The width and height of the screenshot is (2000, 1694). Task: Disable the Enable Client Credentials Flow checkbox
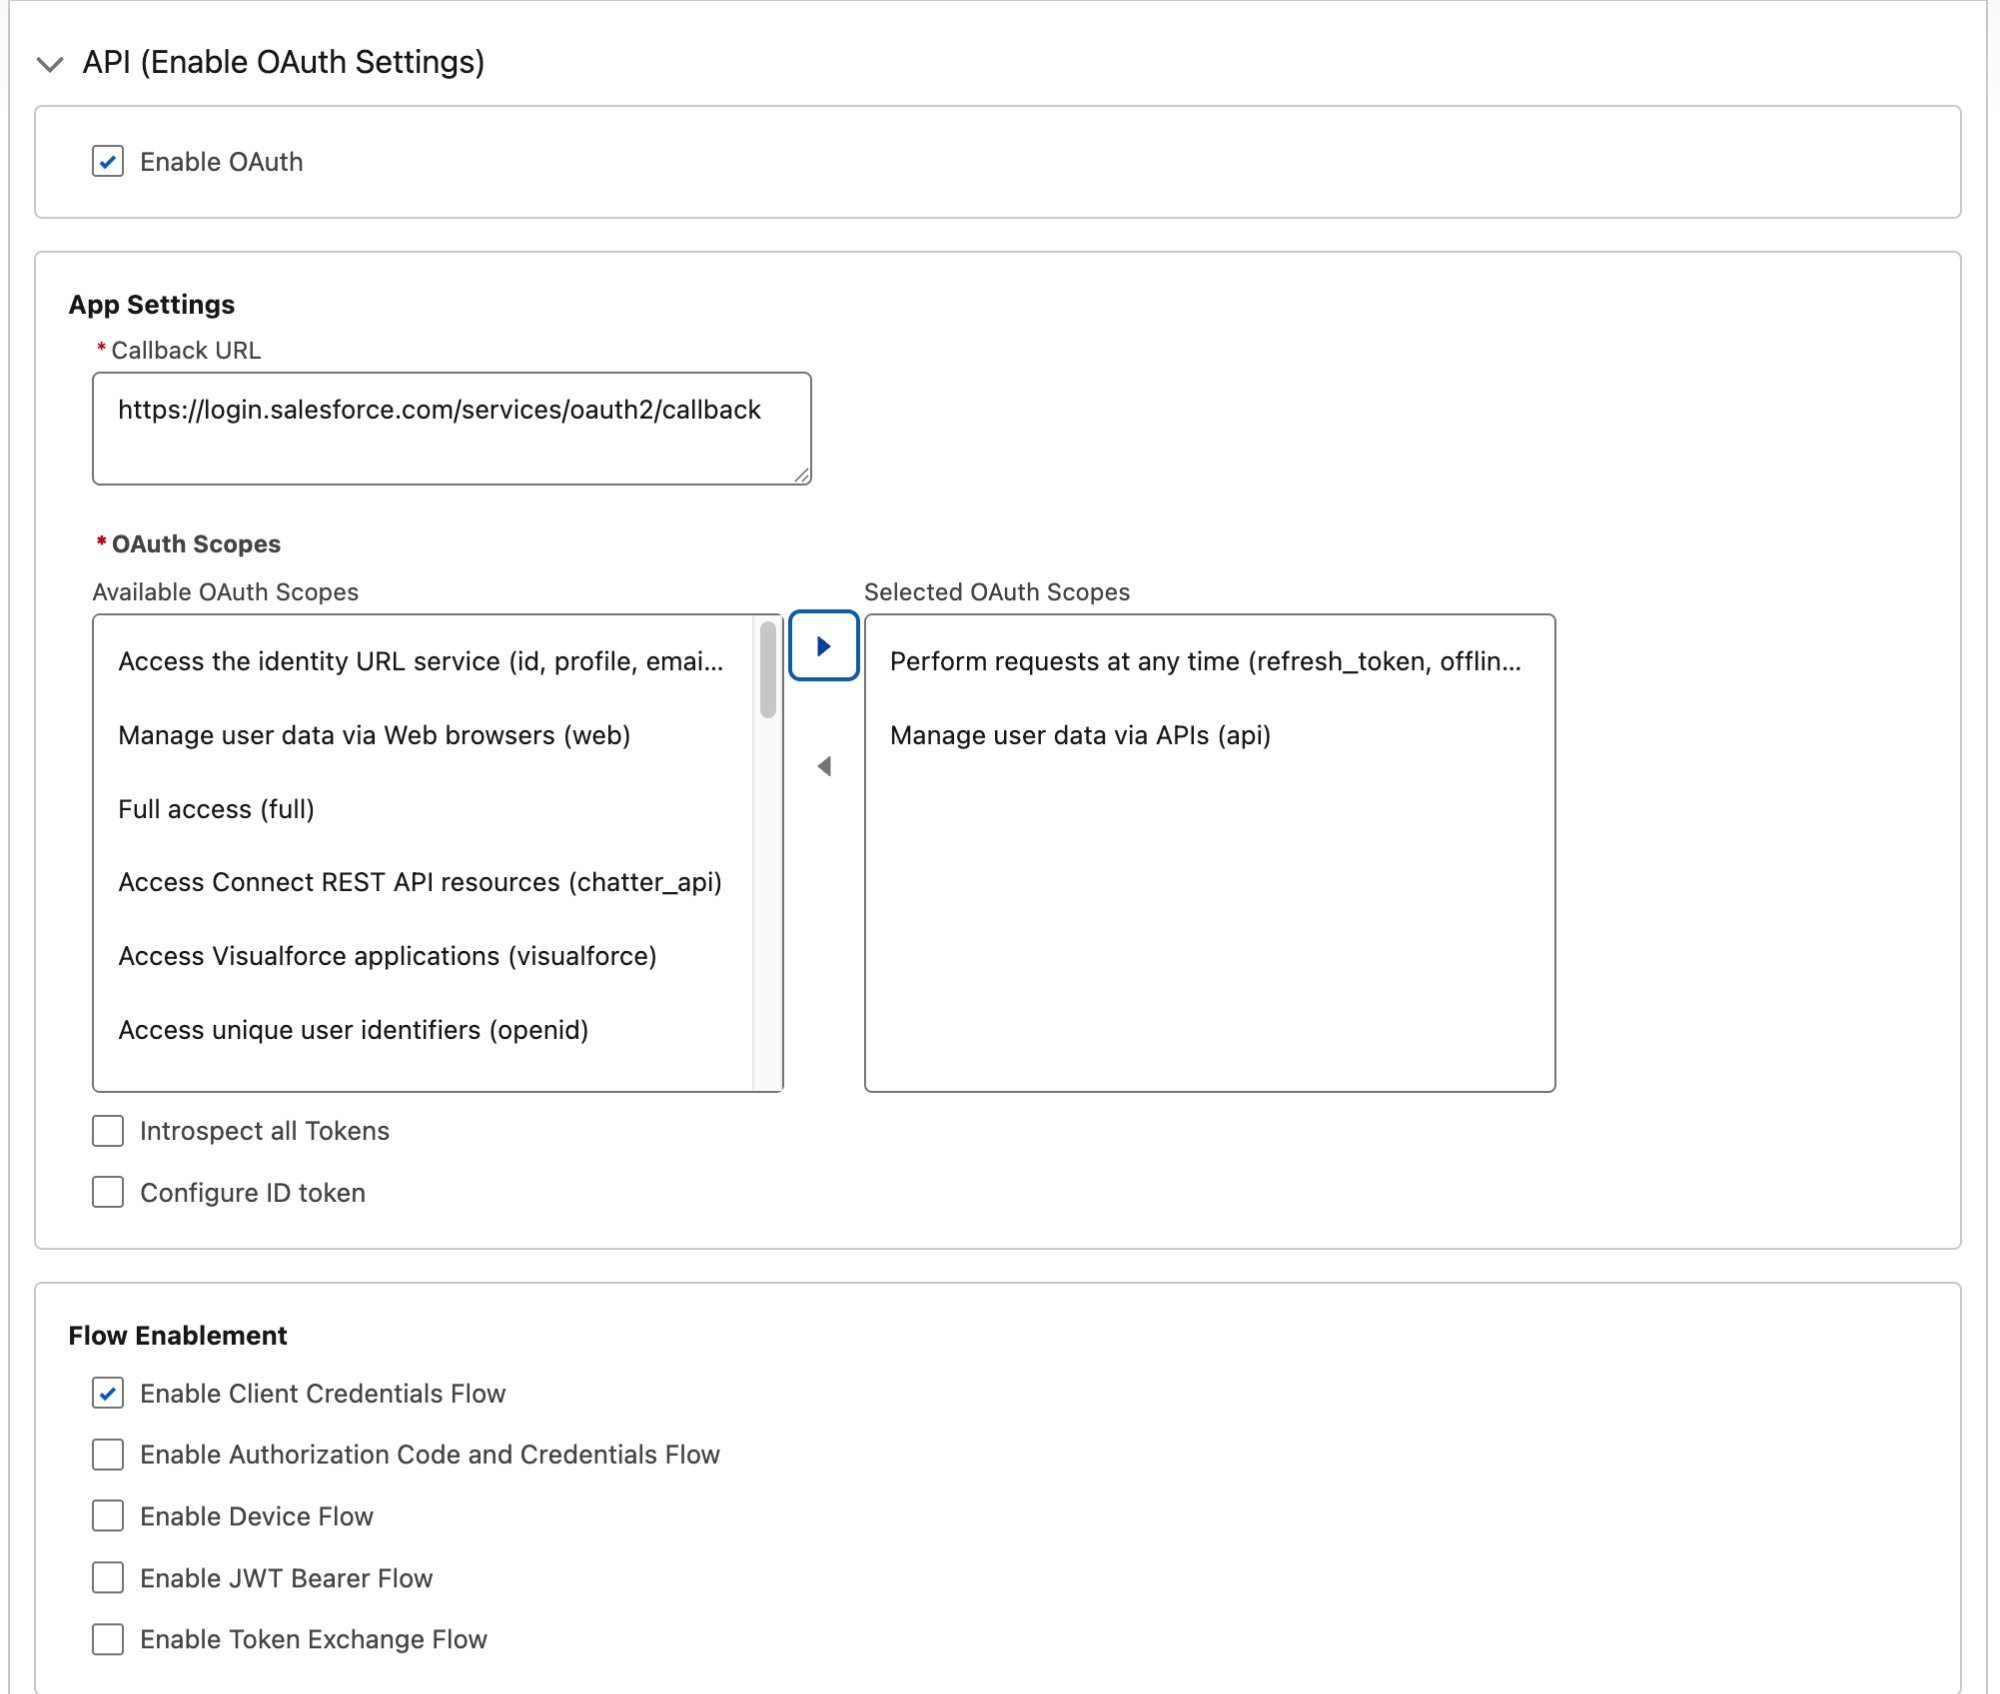click(107, 1393)
